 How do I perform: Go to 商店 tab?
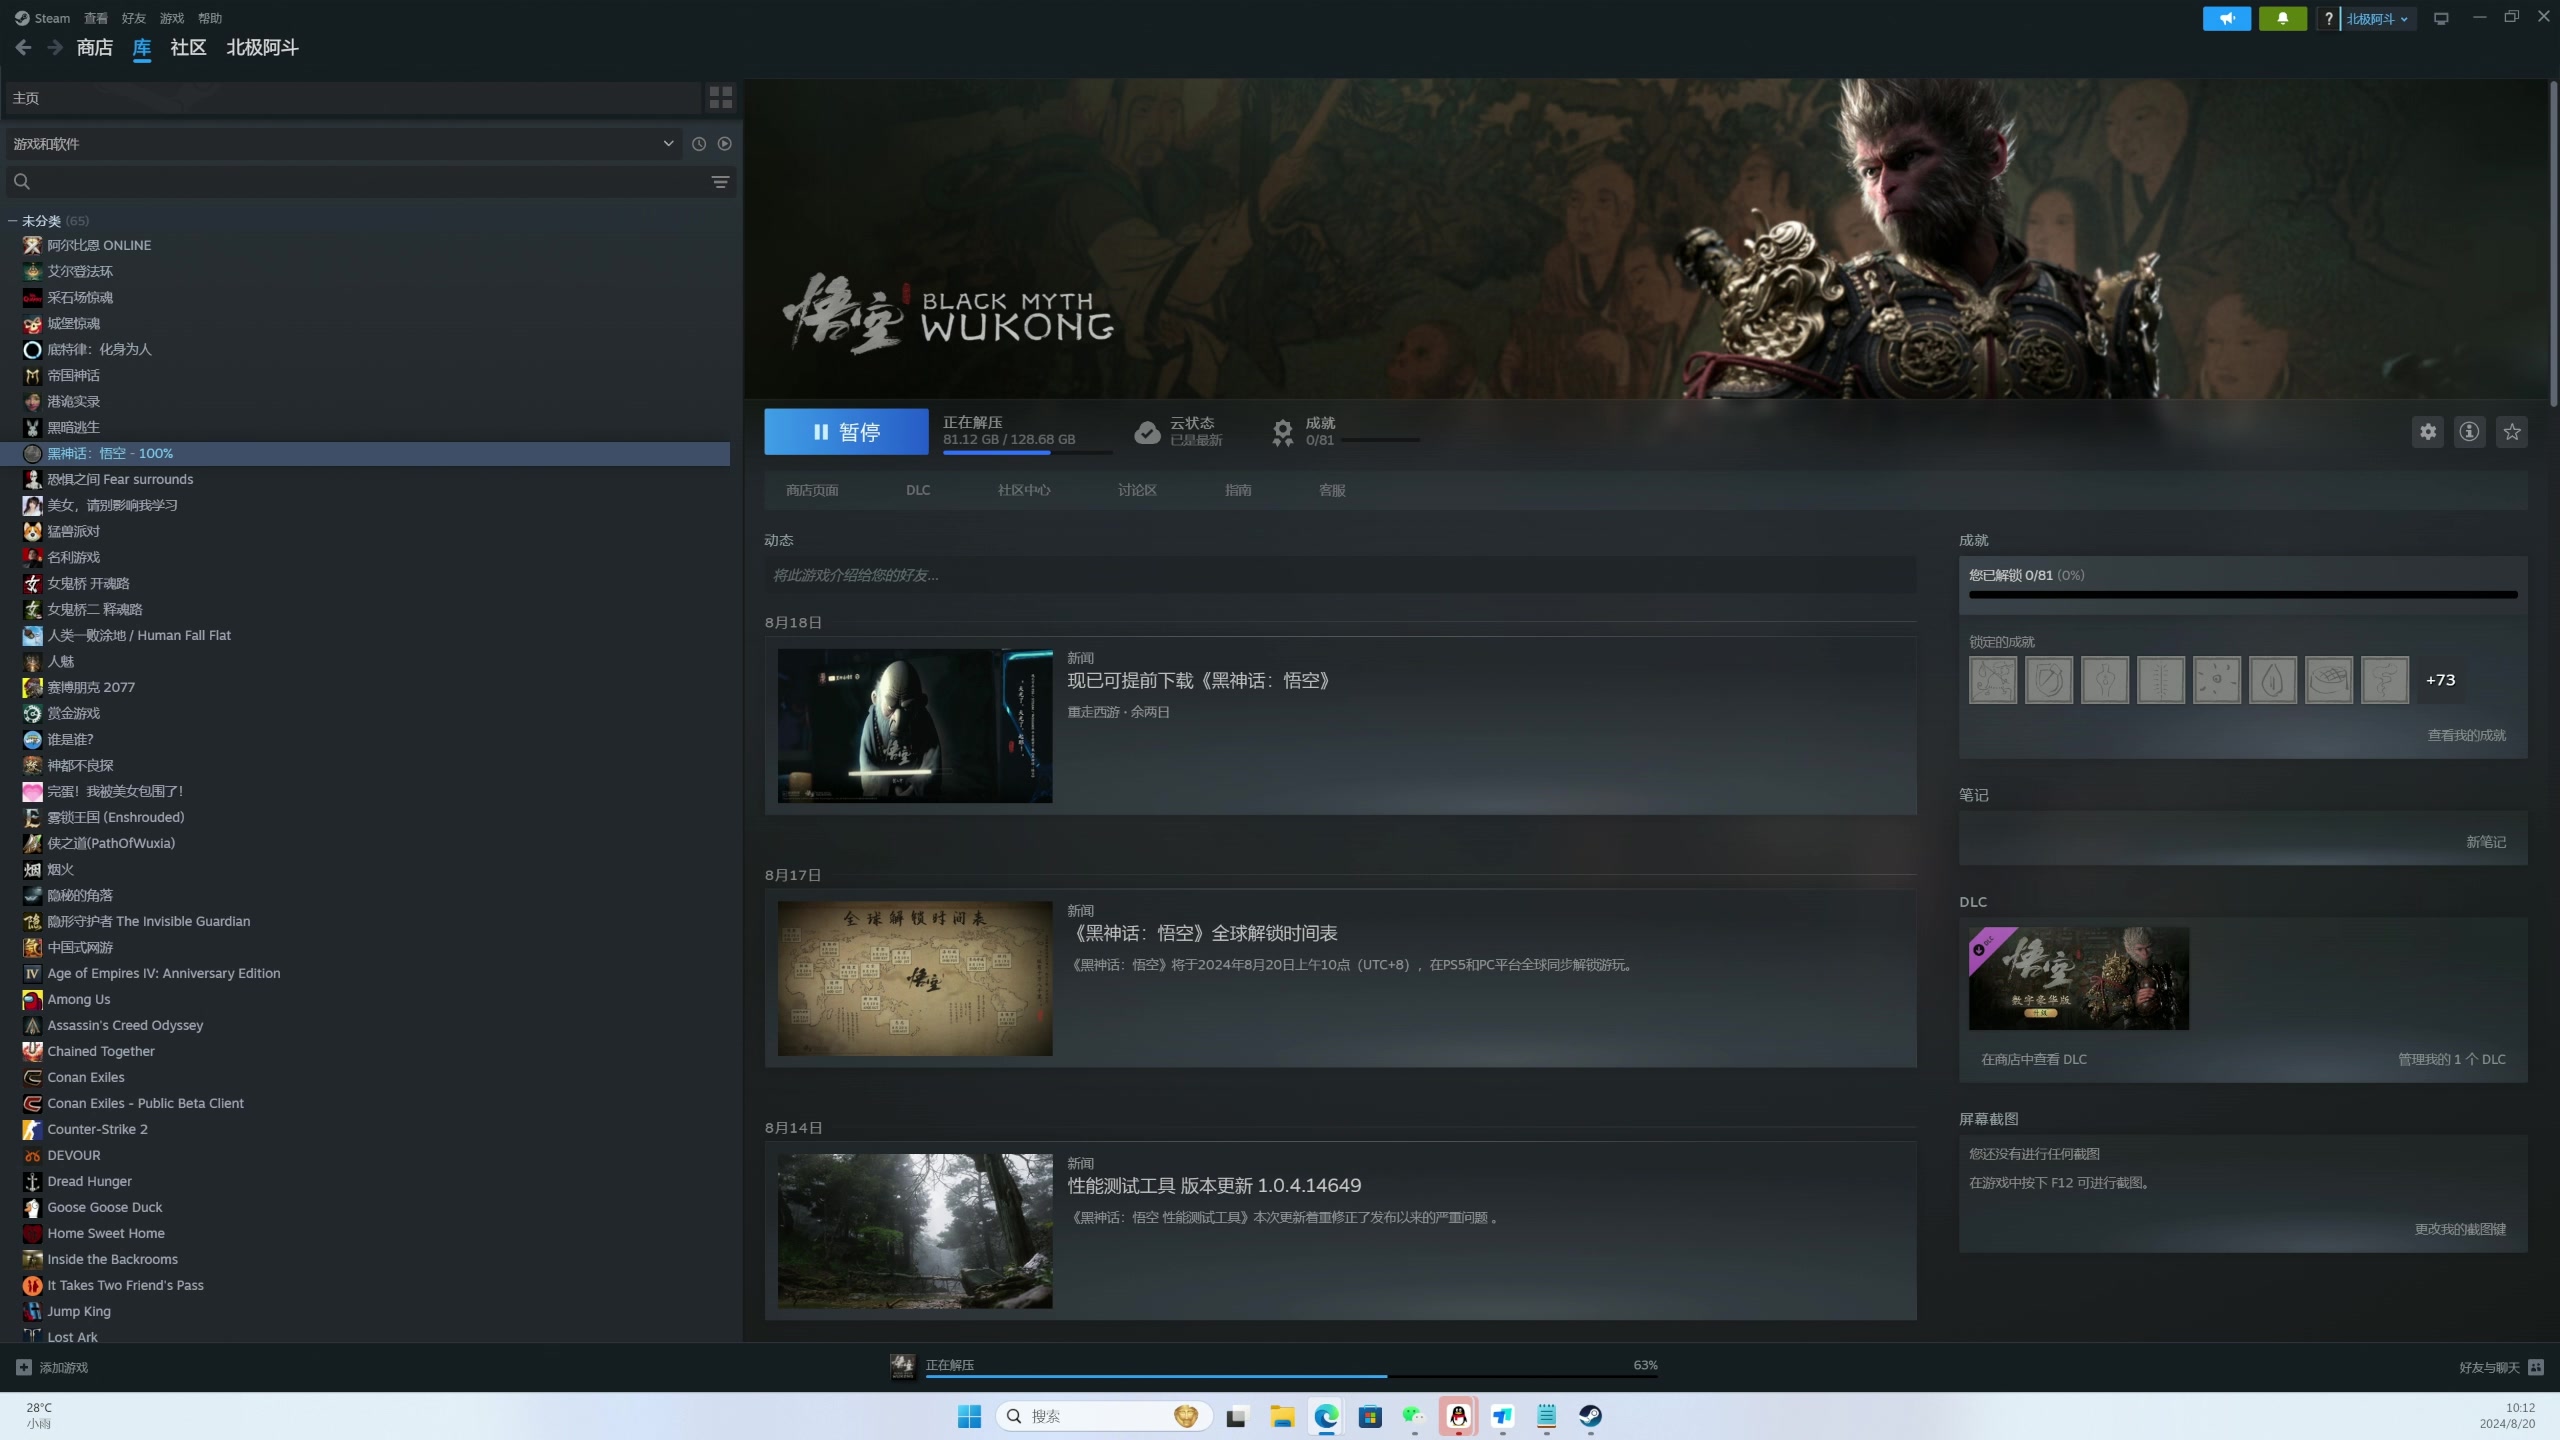94,47
